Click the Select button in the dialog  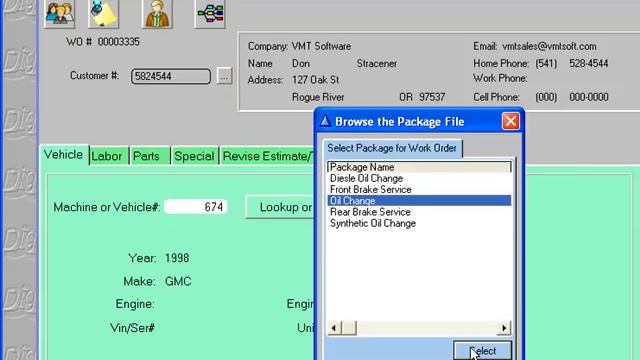pos(482,351)
